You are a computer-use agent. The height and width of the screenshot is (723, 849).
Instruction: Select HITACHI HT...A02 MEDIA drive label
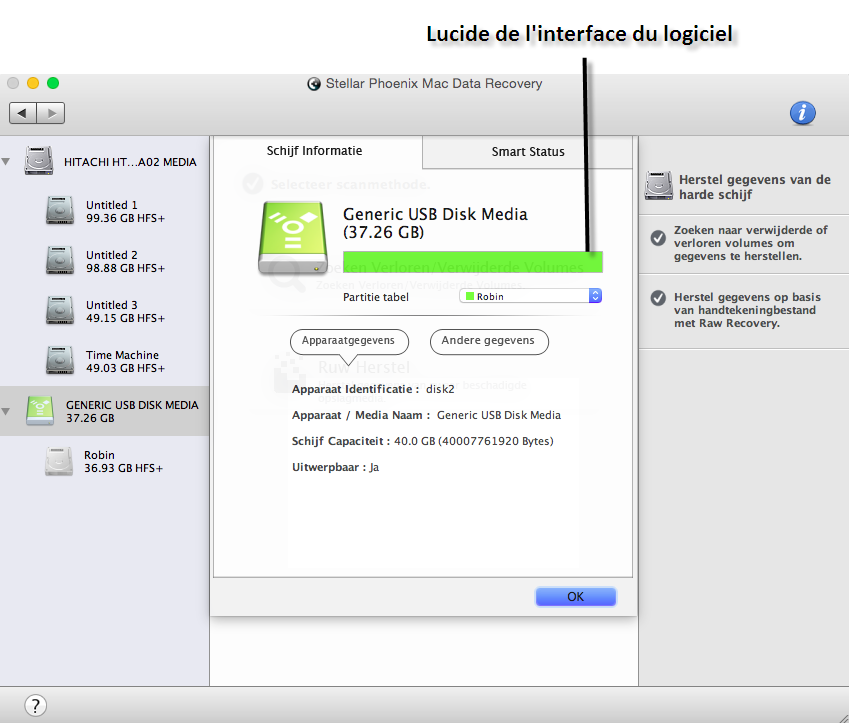coord(130,162)
